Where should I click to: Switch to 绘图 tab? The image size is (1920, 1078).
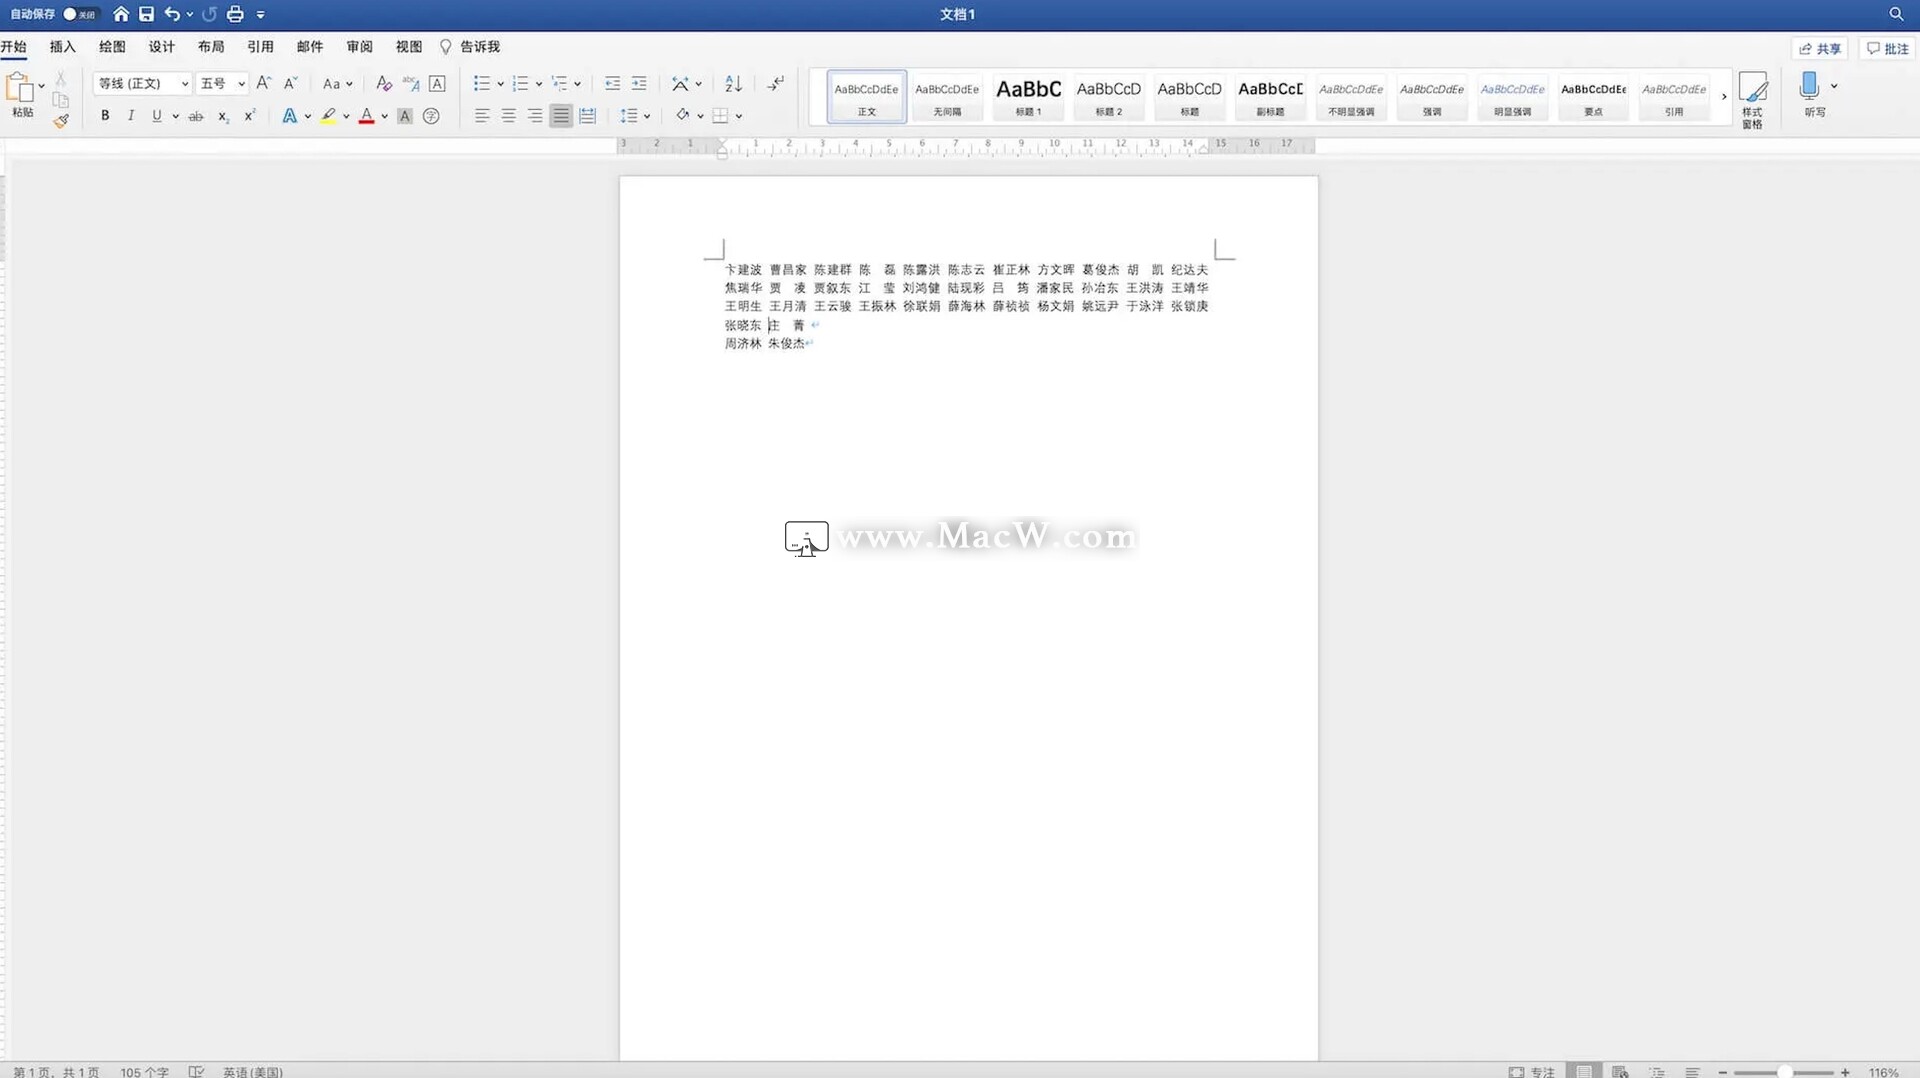(112, 47)
